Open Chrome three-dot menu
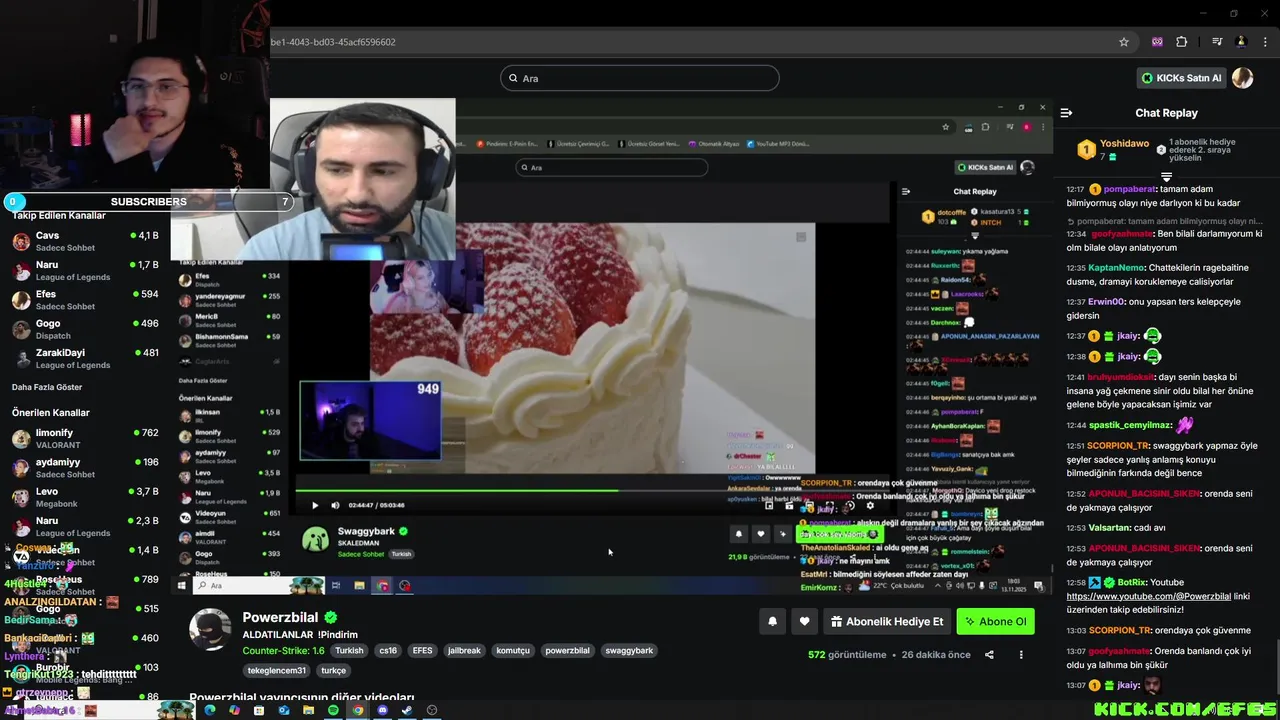The height and width of the screenshot is (720, 1280). click(1265, 42)
